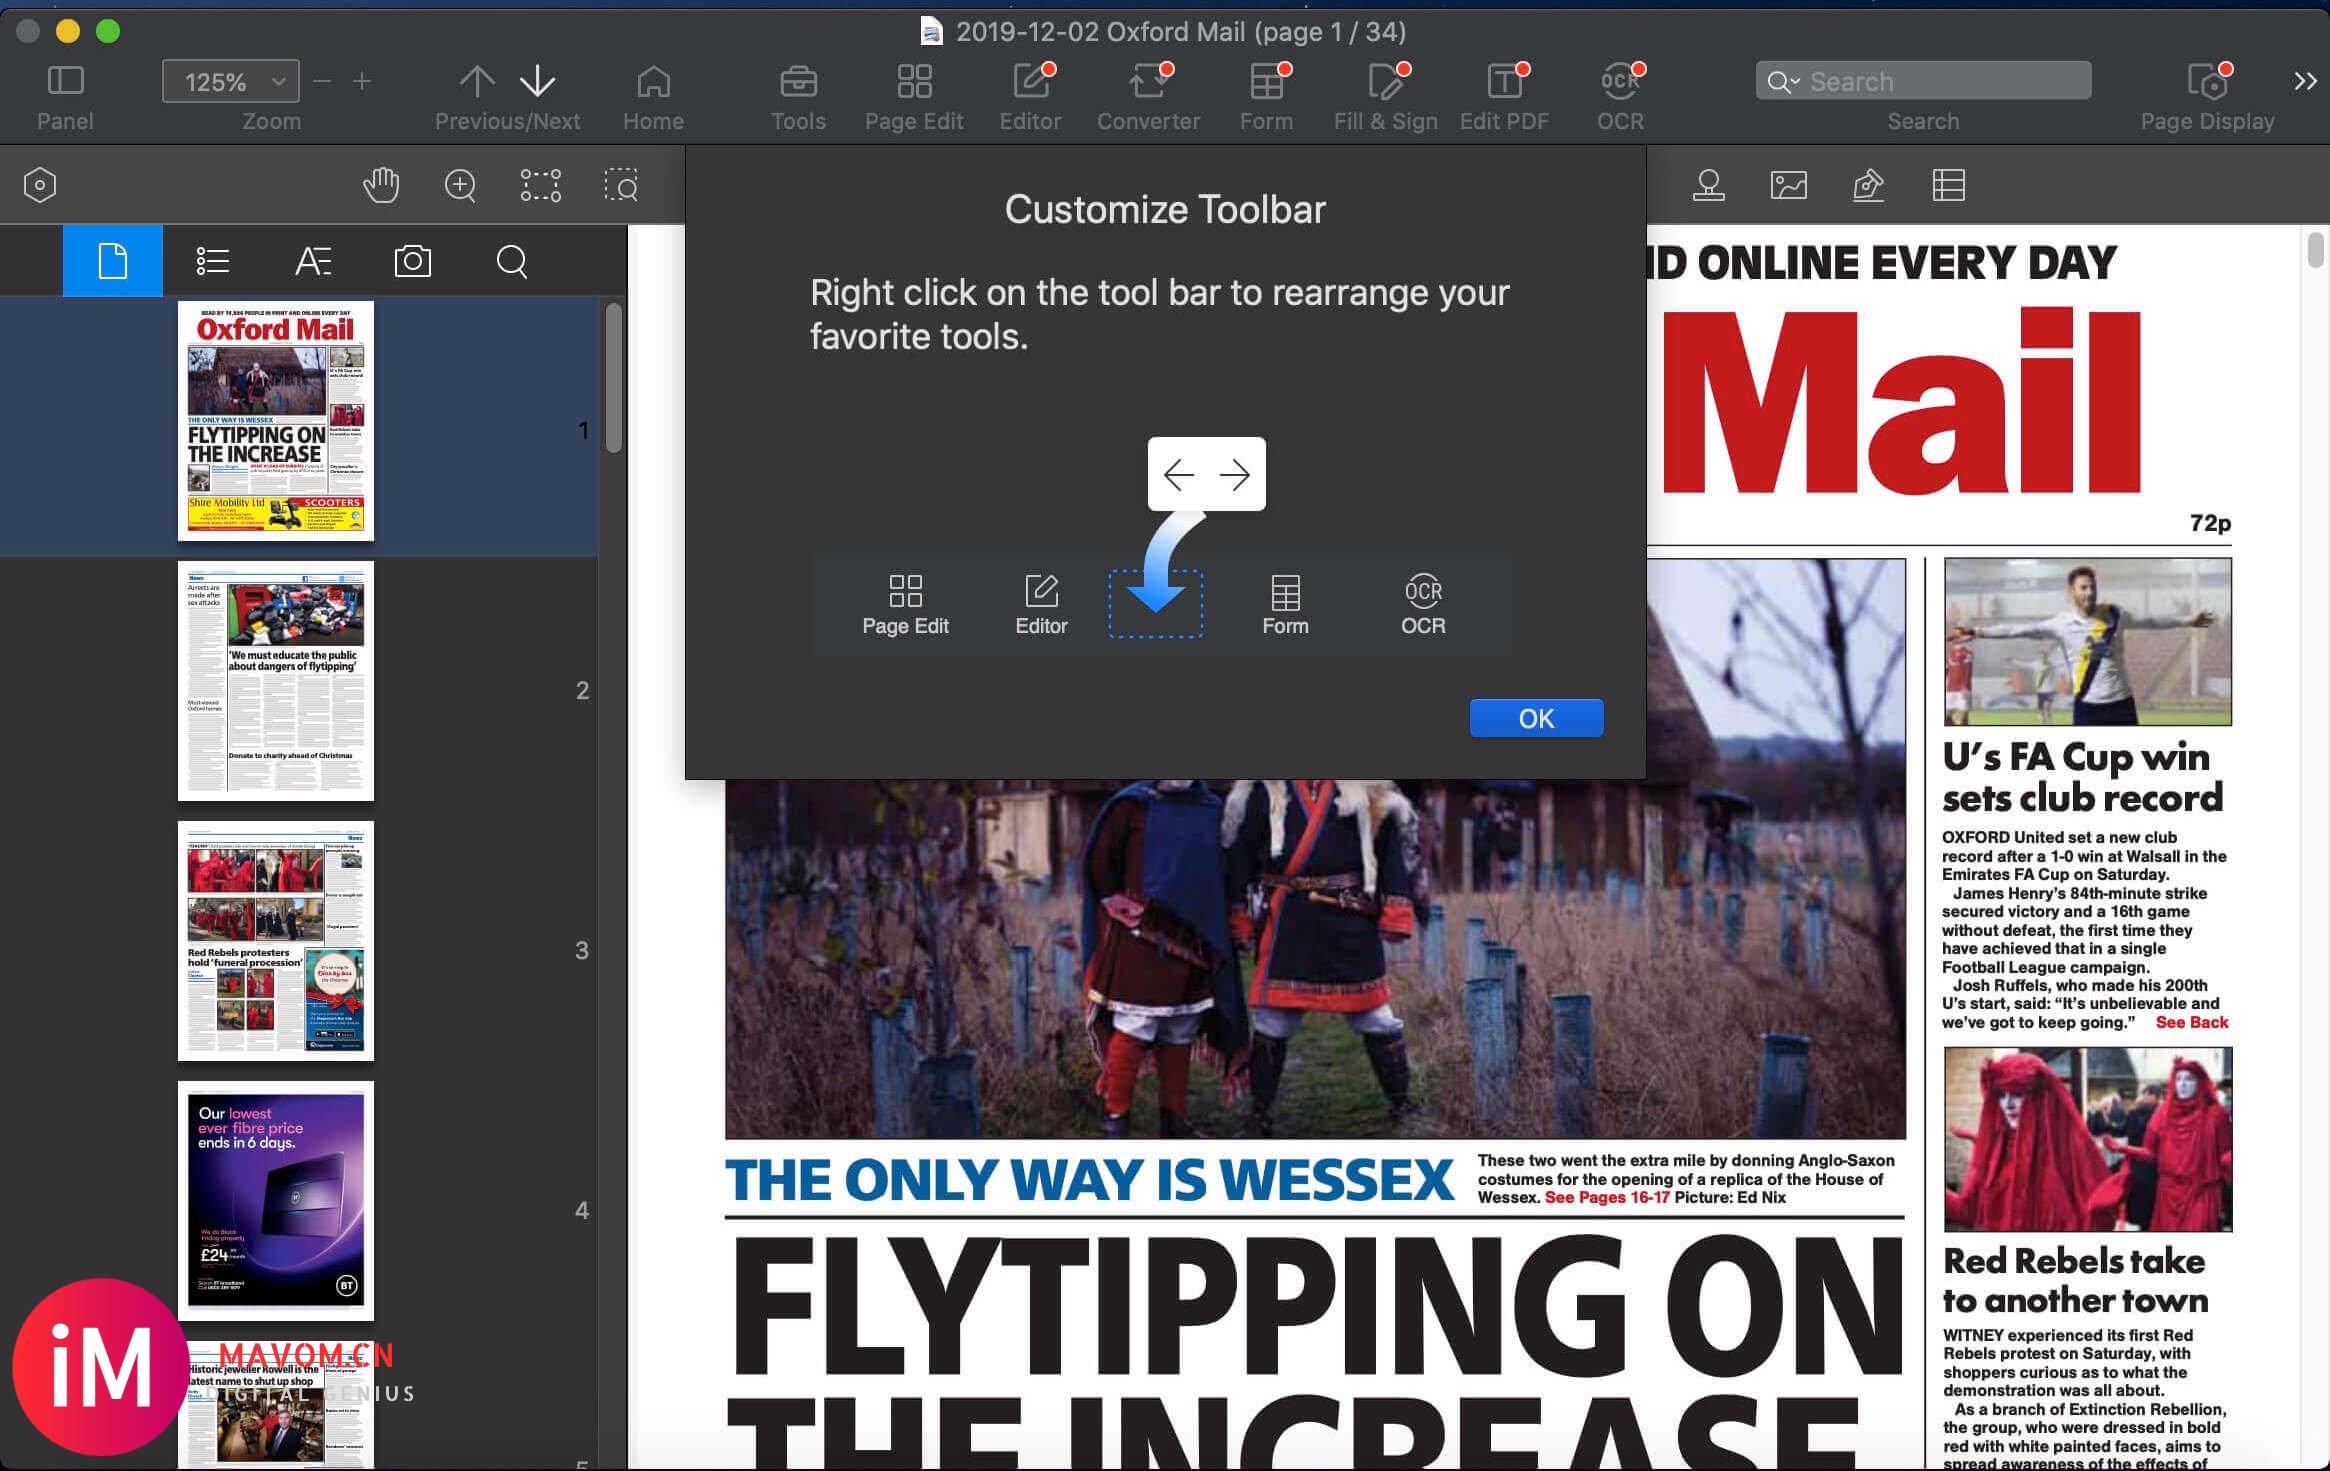Switch to the Snapshots camera tab
The width and height of the screenshot is (2330, 1471).
click(x=412, y=261)
